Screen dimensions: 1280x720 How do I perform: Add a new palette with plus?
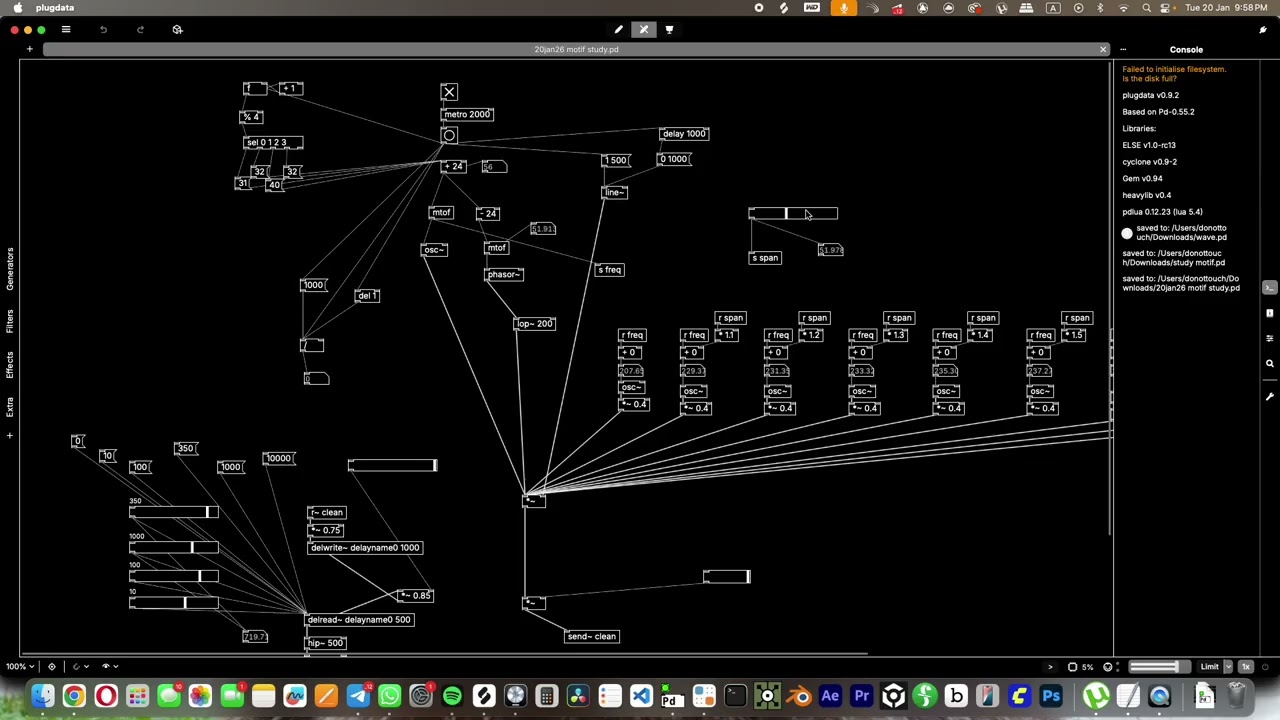(9, 435)
